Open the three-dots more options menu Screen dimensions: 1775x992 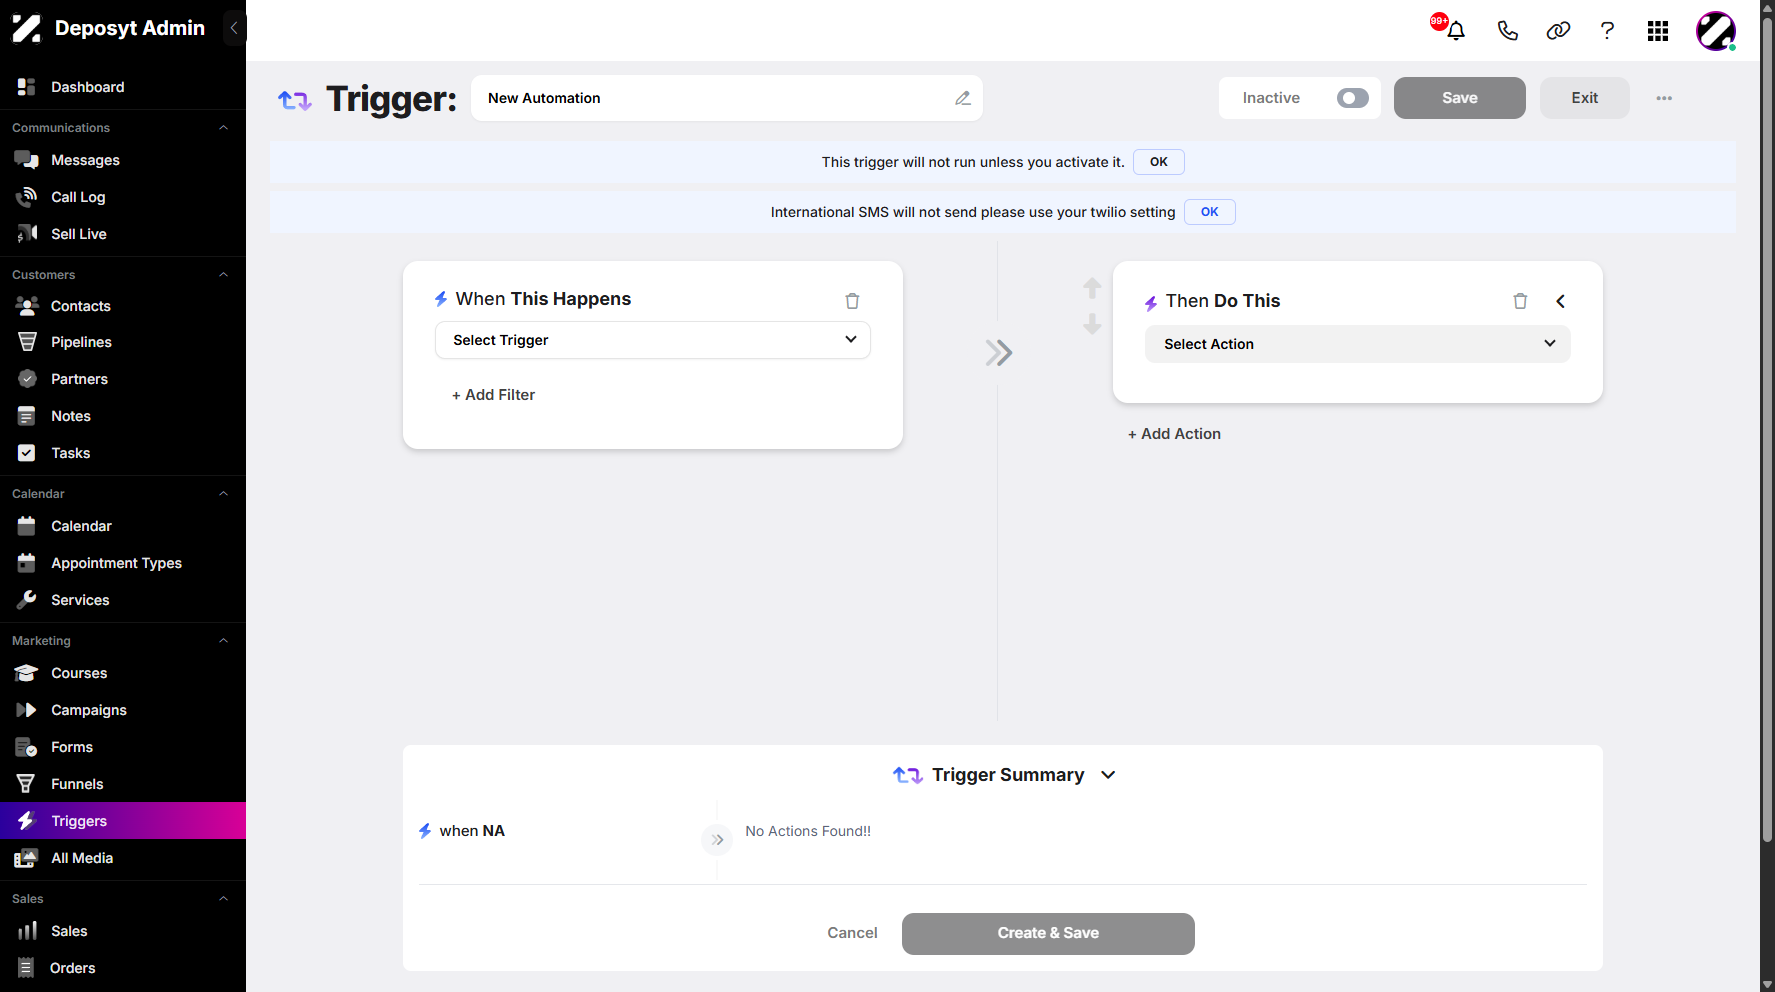pos(1664,98)
